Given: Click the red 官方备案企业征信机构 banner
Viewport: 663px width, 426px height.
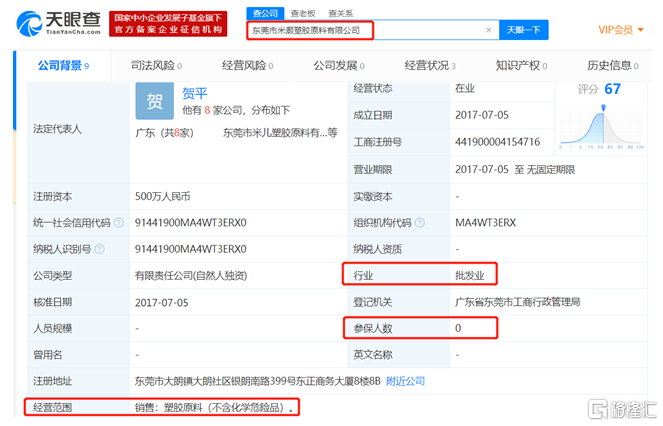Looking at the screenshot, I should [x=168, y=24].
